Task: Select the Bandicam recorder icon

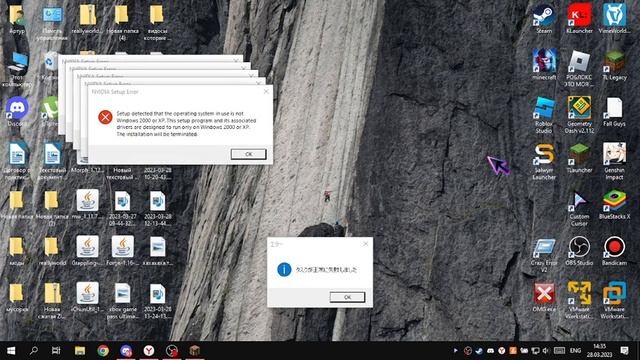Action: pos(614,251)
